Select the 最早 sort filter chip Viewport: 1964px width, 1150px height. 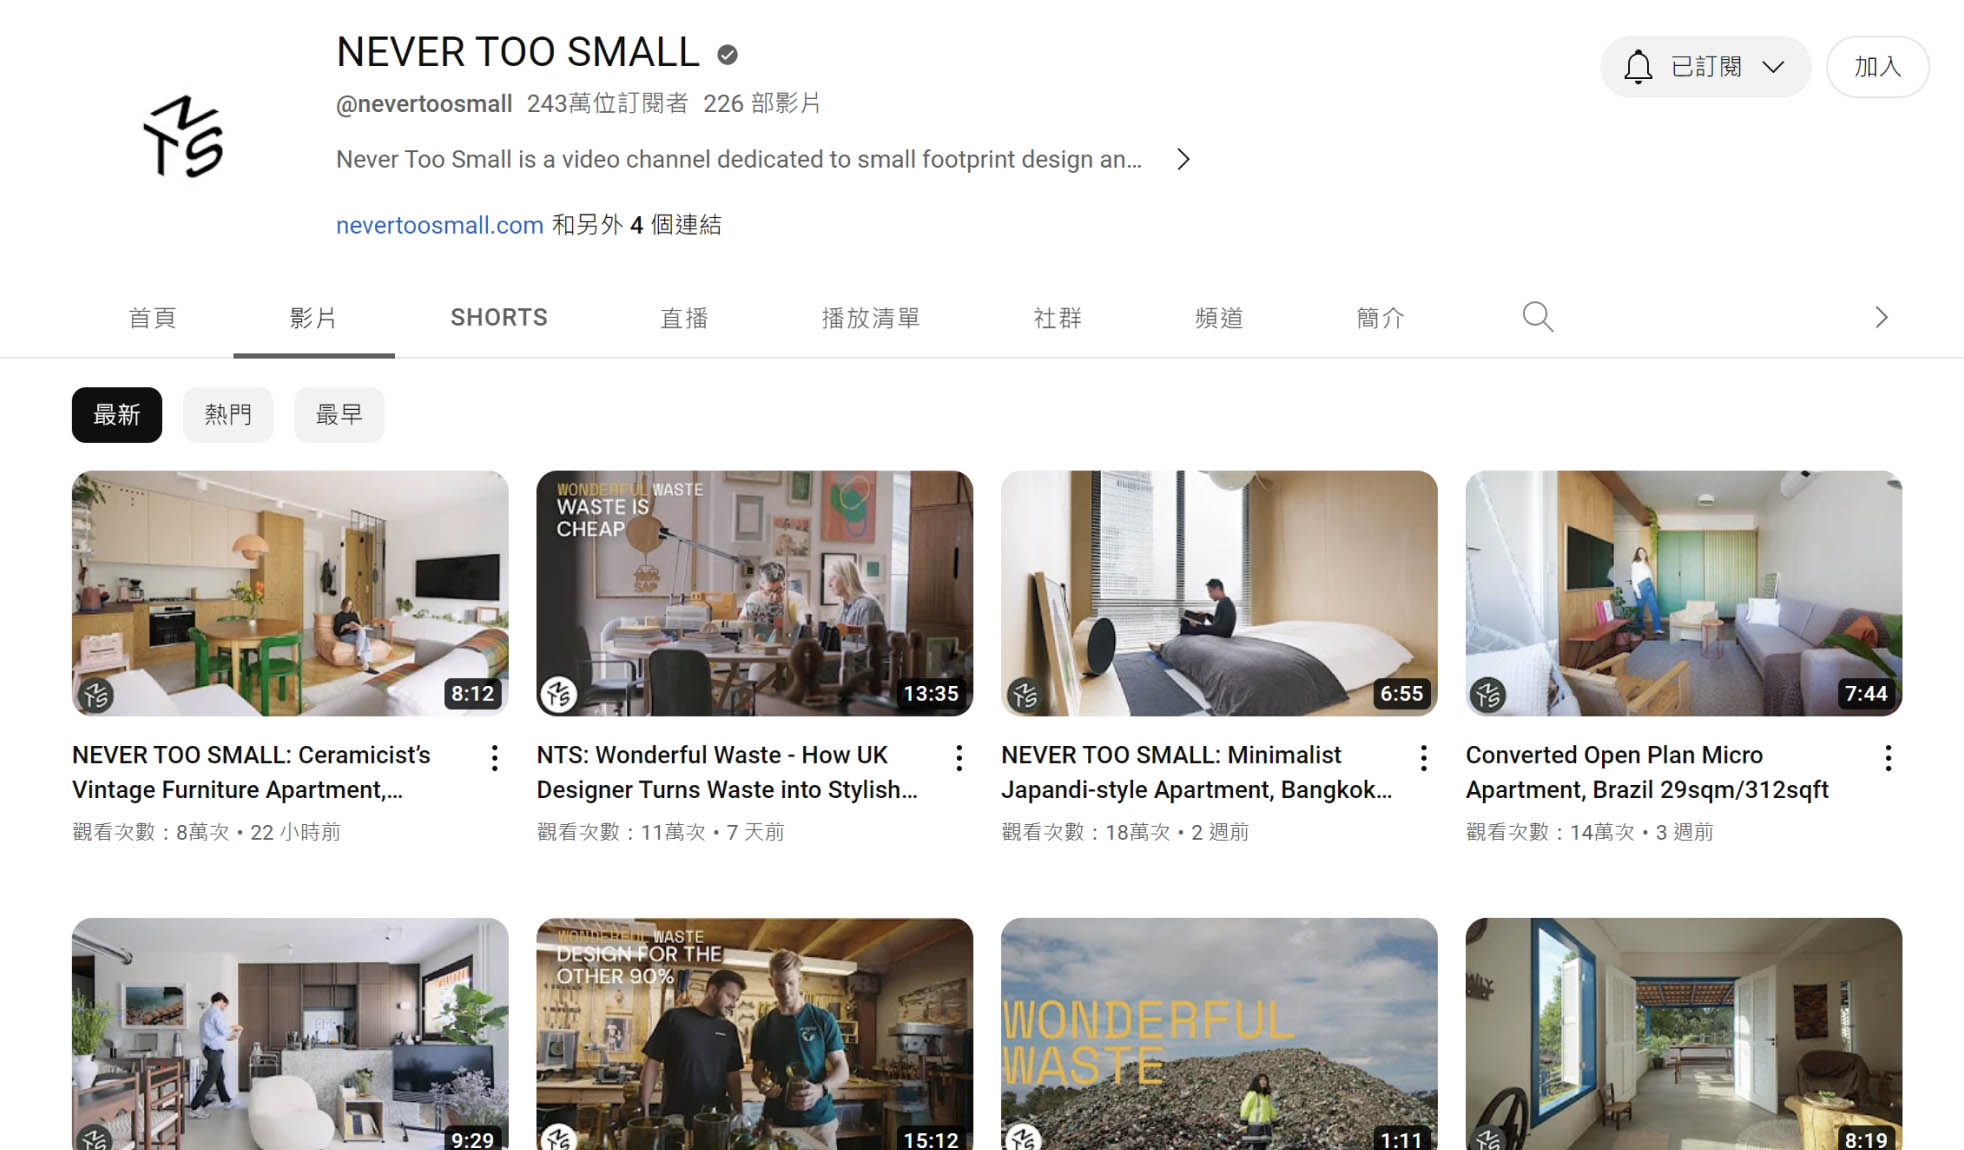coord(338,414)
